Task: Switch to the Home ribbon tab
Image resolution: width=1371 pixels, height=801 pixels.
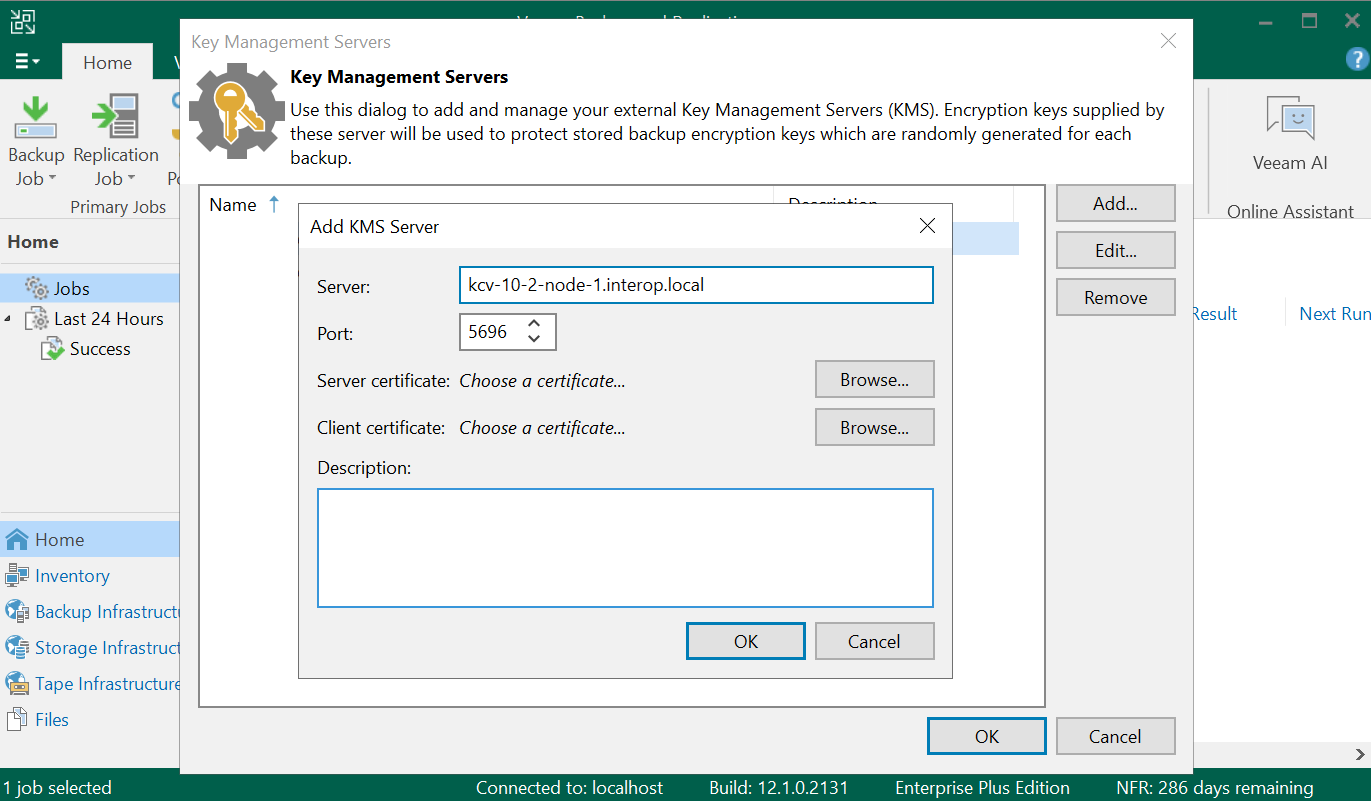Action: [x=107, y=62]
